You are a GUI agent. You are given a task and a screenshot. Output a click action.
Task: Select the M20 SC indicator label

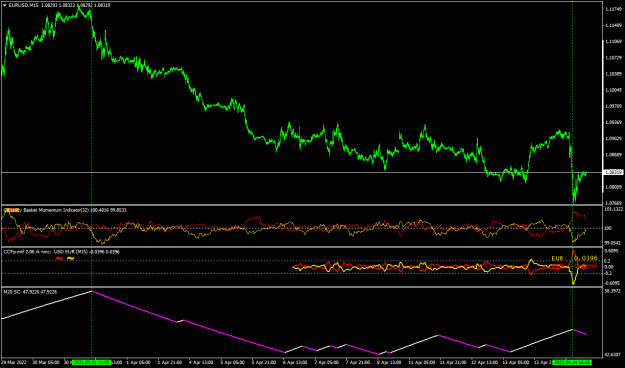click(30, 292)
